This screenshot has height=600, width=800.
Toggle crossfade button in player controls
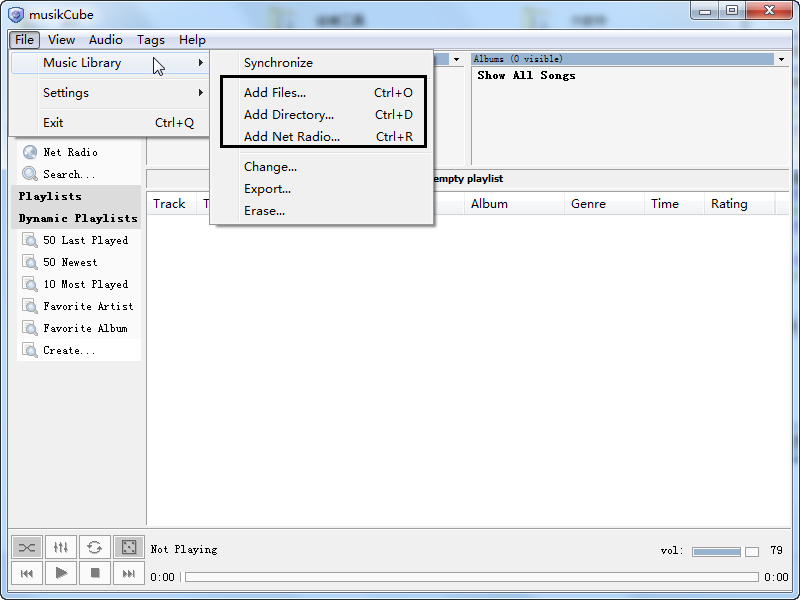tap(27, 547)
